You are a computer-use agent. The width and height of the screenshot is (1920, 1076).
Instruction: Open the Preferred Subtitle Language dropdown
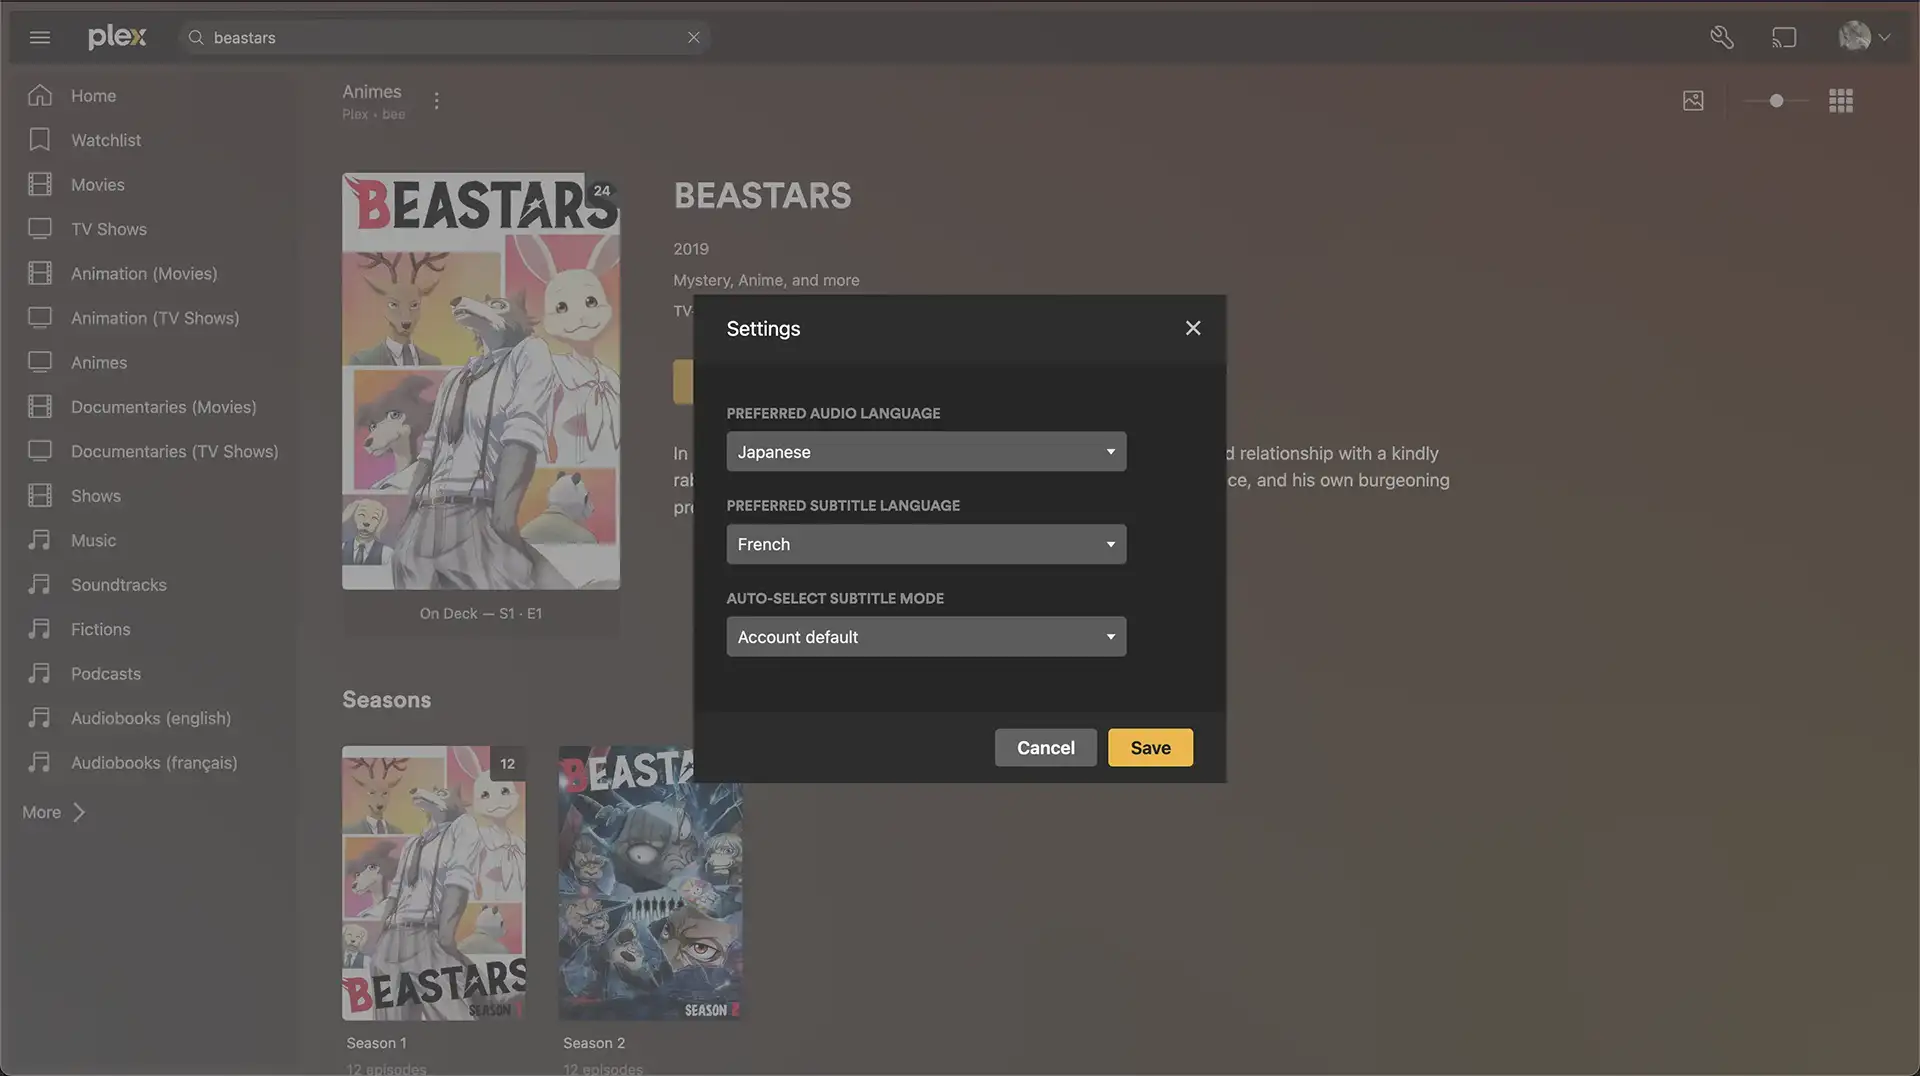click(925, 544)
